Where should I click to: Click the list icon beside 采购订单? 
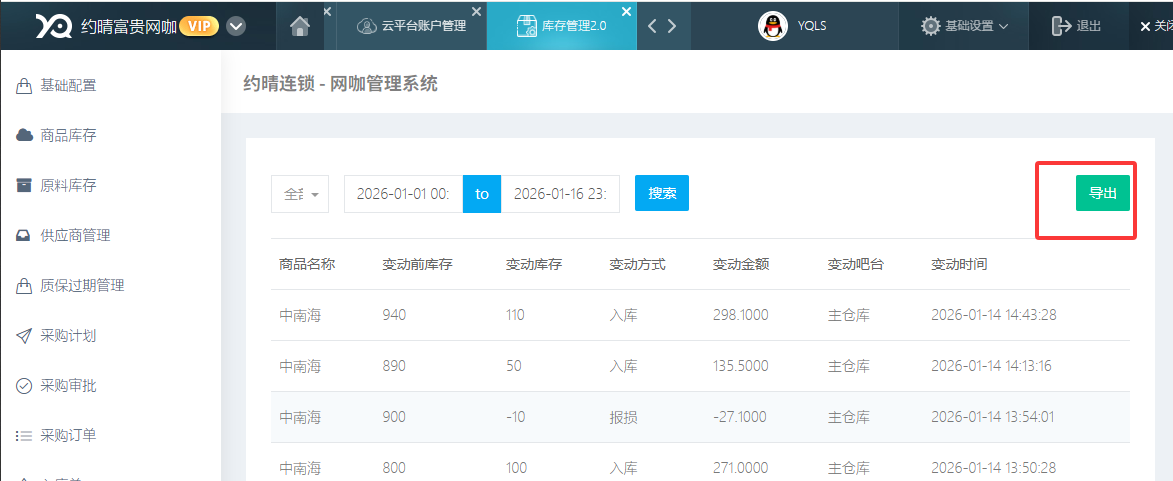(x=24, y=435)
